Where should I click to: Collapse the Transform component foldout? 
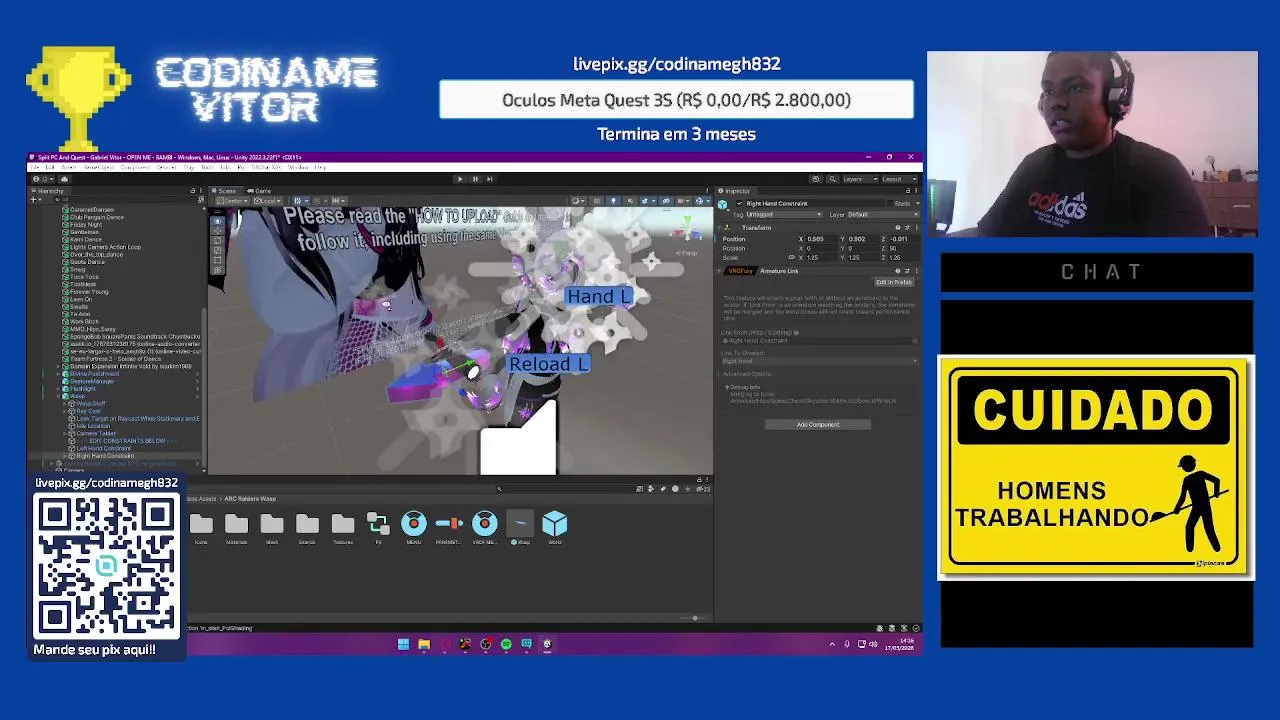pos(719,228)
